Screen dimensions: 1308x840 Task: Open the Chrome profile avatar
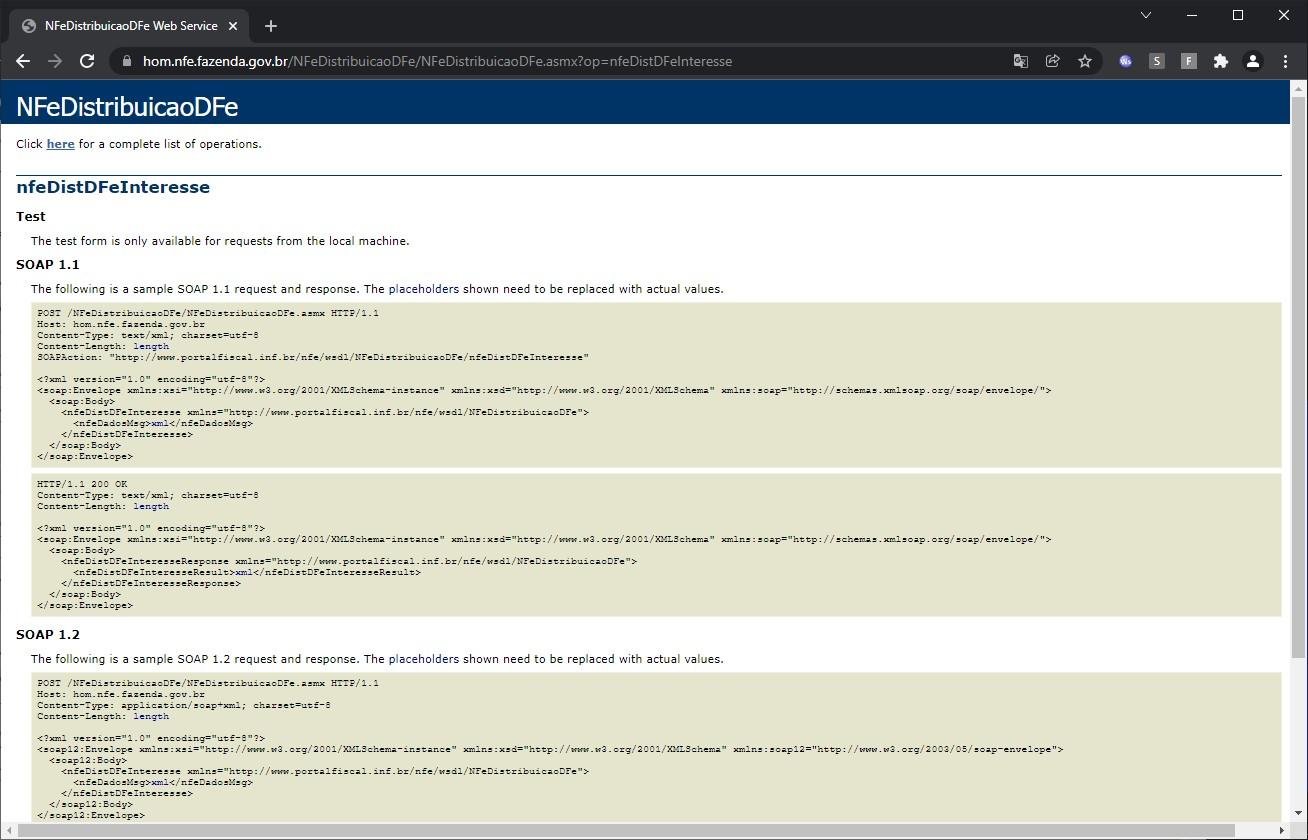pyautogui.click(x=1253, y=61)
